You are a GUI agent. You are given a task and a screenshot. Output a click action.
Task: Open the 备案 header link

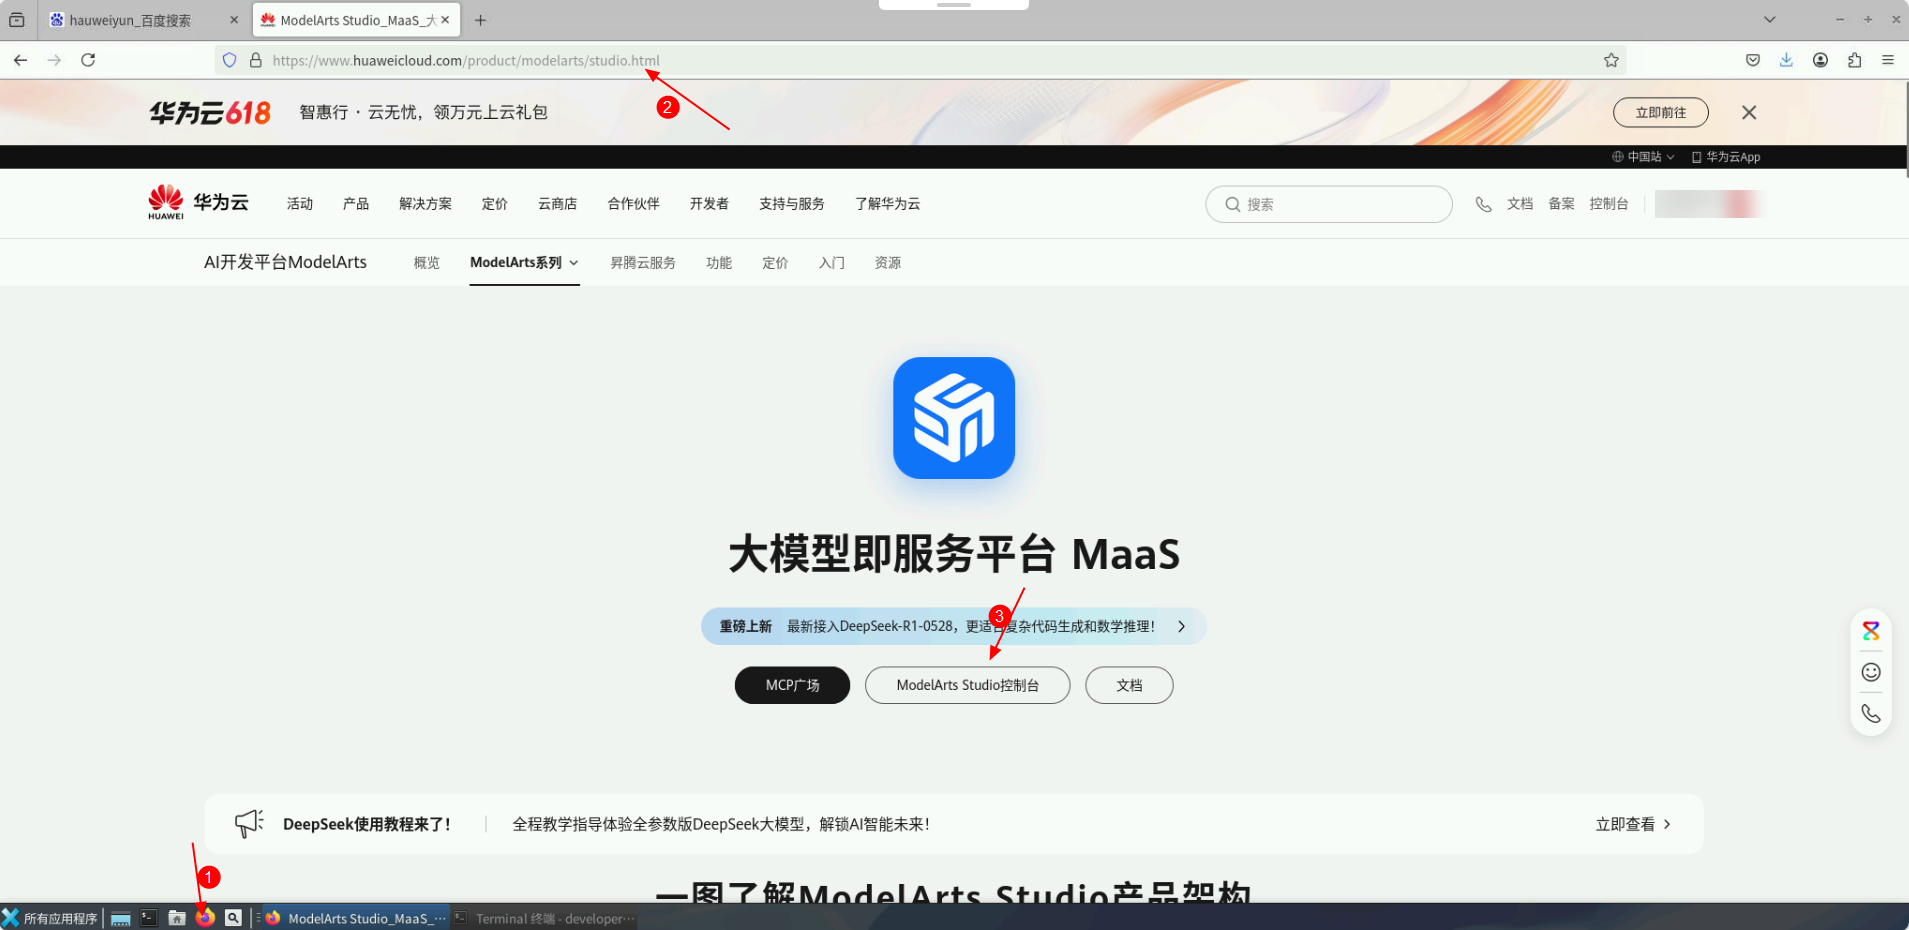[1561, 204]
